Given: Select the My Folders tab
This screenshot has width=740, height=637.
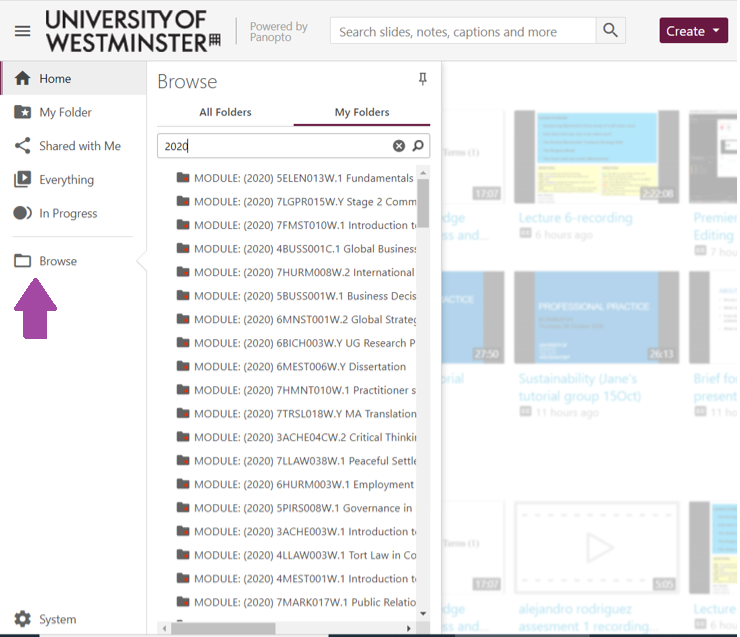Looking at the screenshot, I should pyautogui.click(x=362, y=112).
